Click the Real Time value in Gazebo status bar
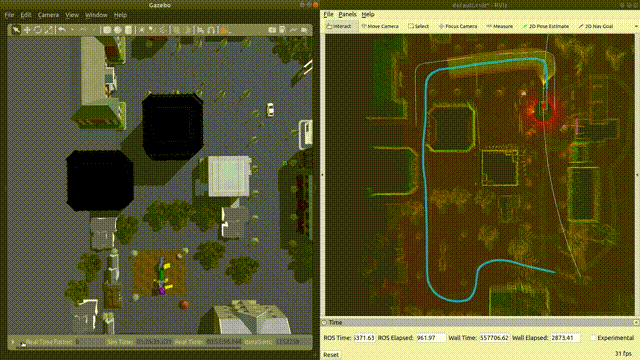The height and width of the screenshot is (360, 640). click(x=224, y=342)
